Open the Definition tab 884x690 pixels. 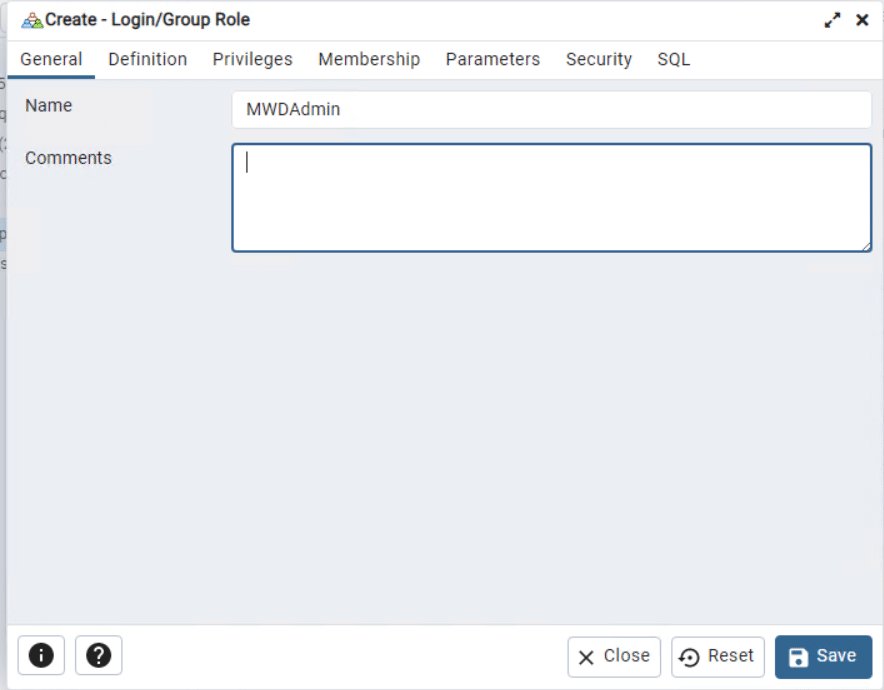147,60
